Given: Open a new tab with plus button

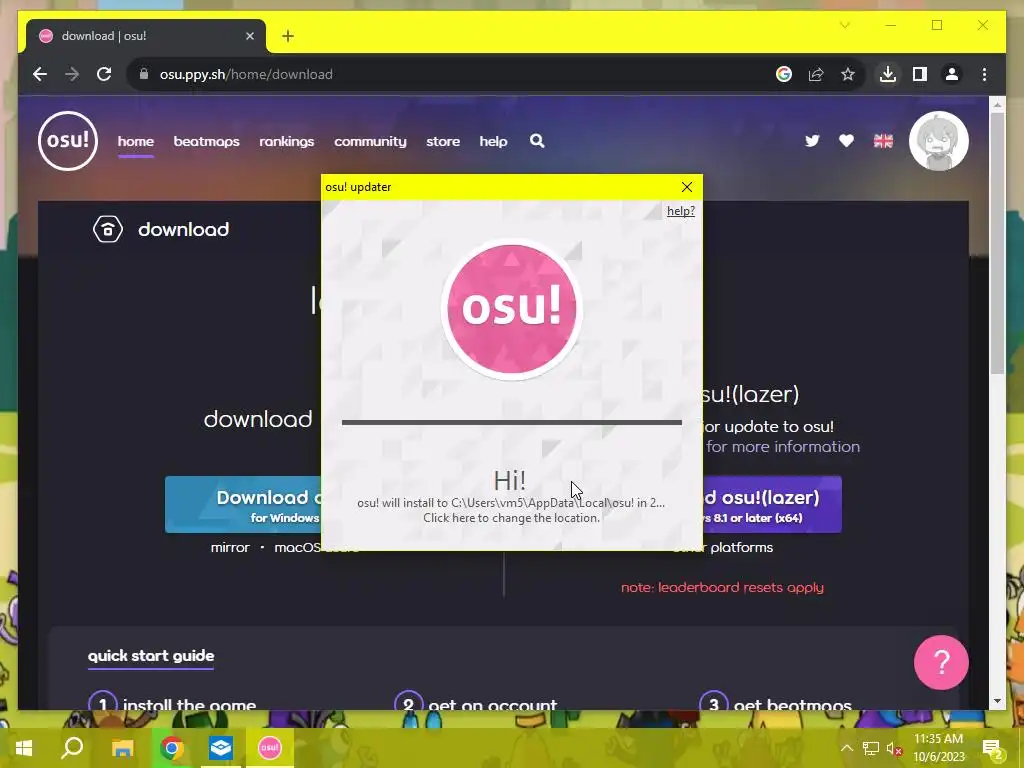Looking at the screenshot, I should coord(288,36).
